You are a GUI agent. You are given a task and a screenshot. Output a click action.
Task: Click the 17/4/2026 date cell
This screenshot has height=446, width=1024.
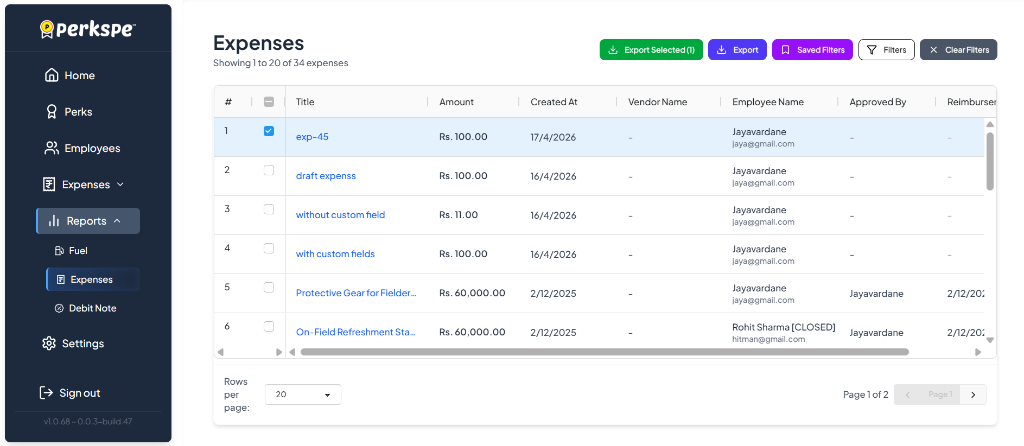[x=553, y=137]
